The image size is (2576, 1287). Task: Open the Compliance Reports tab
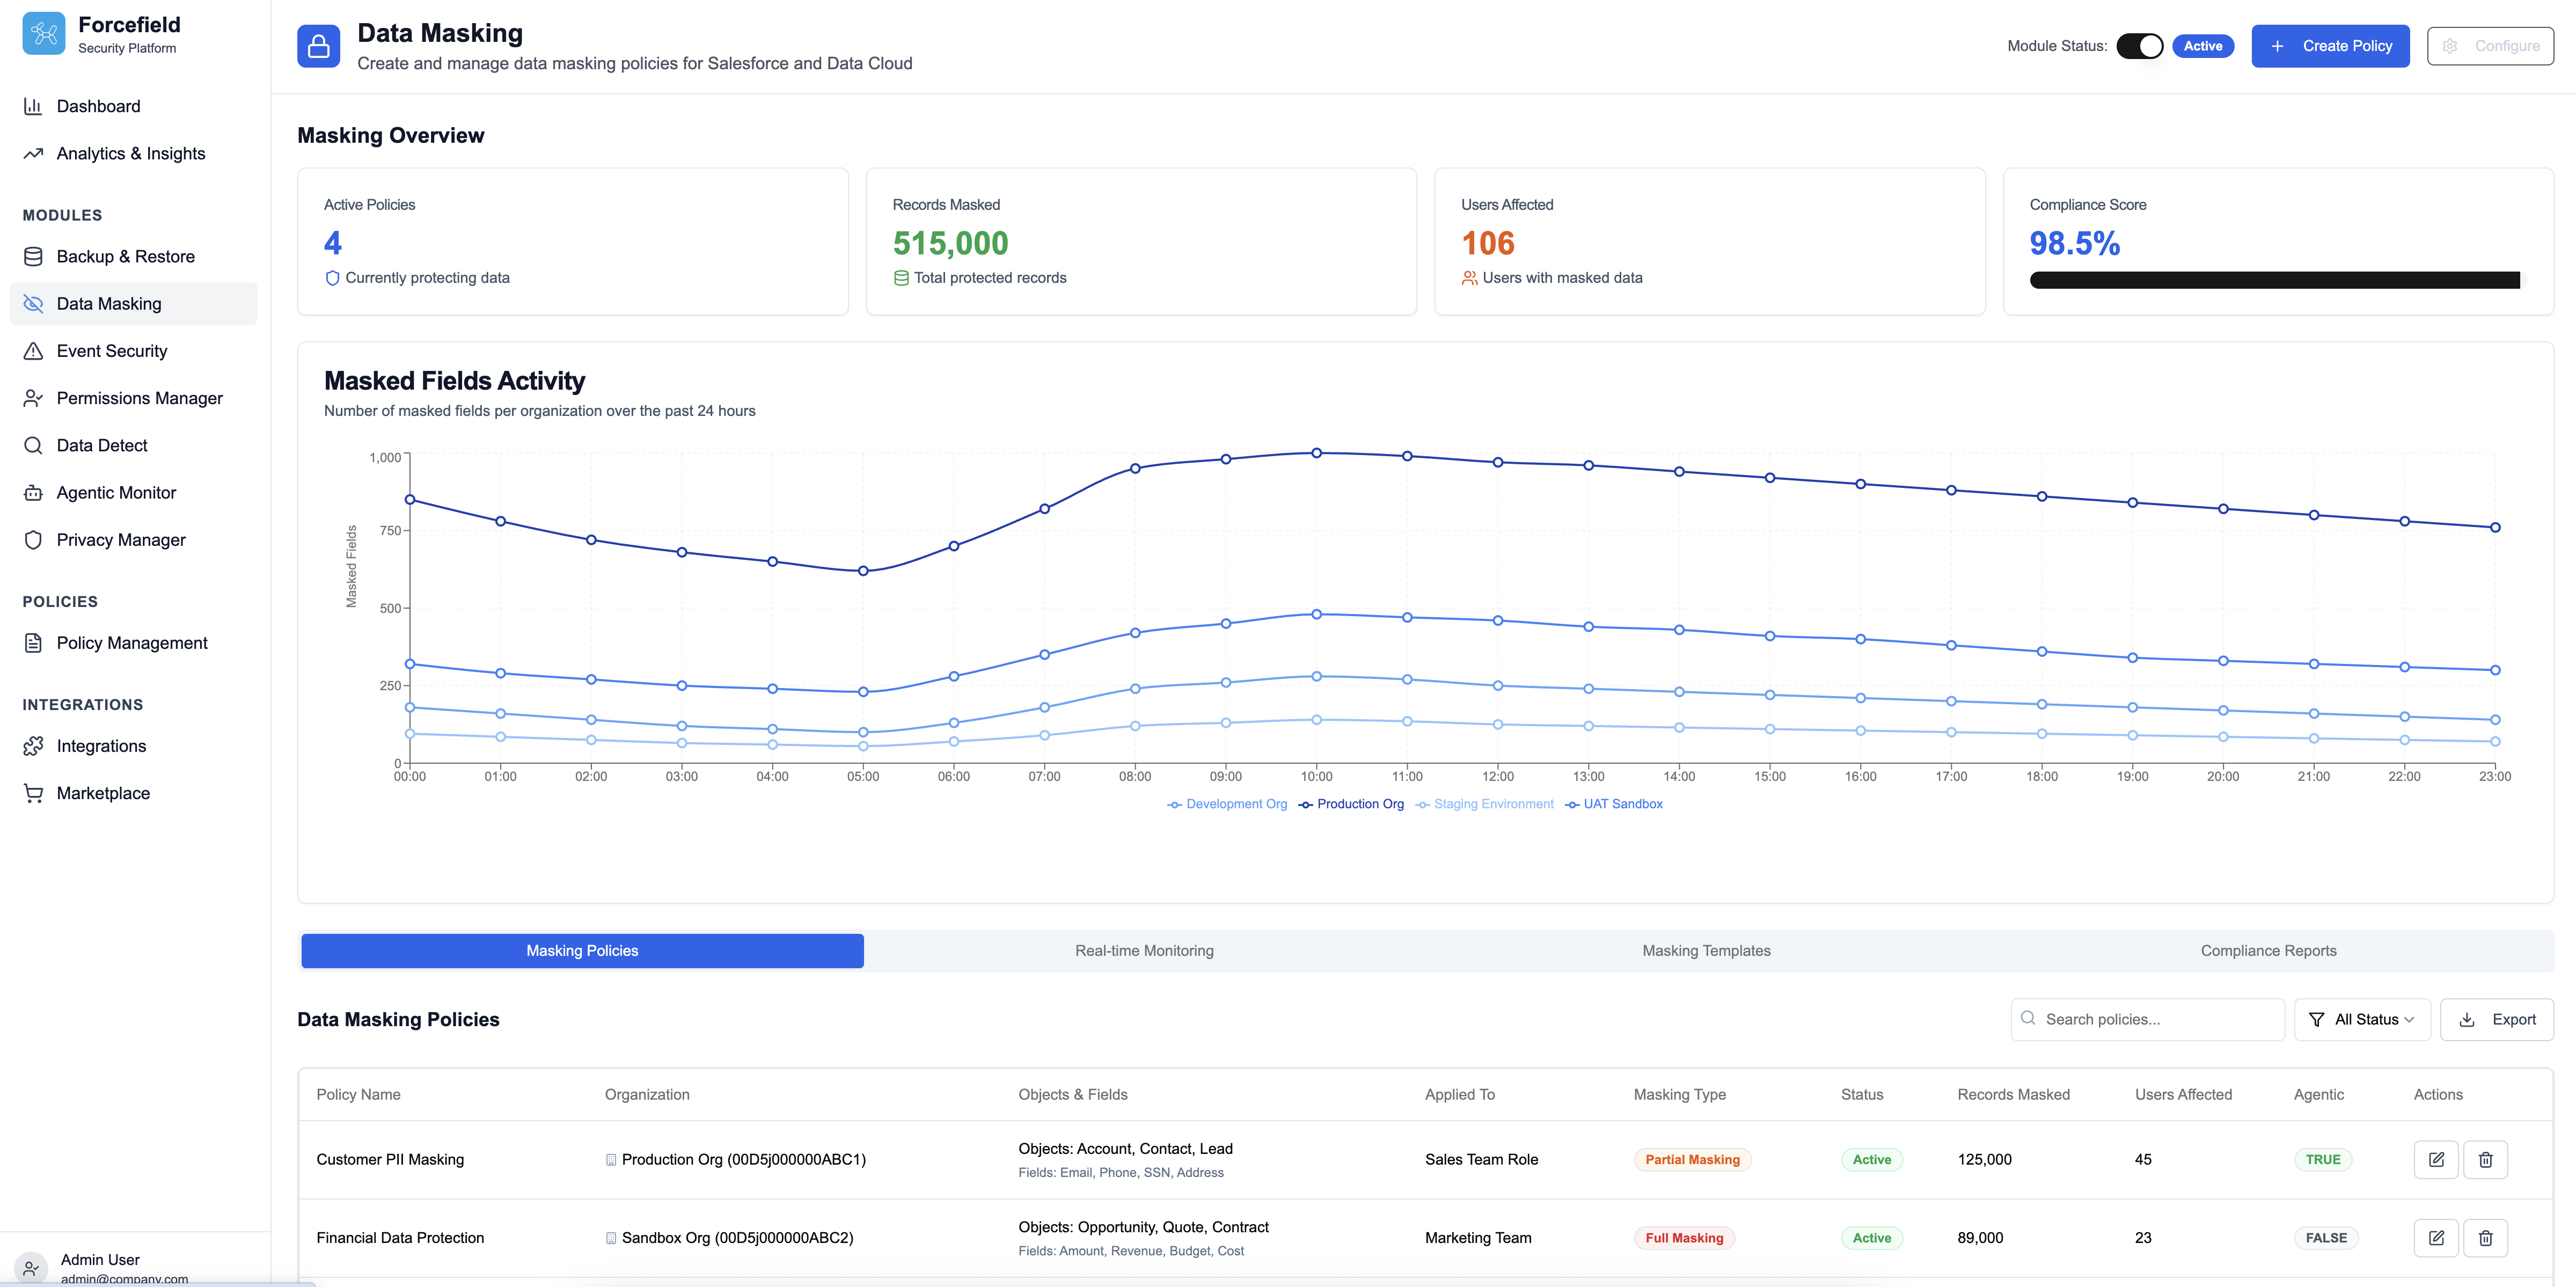pos(2268,951)
